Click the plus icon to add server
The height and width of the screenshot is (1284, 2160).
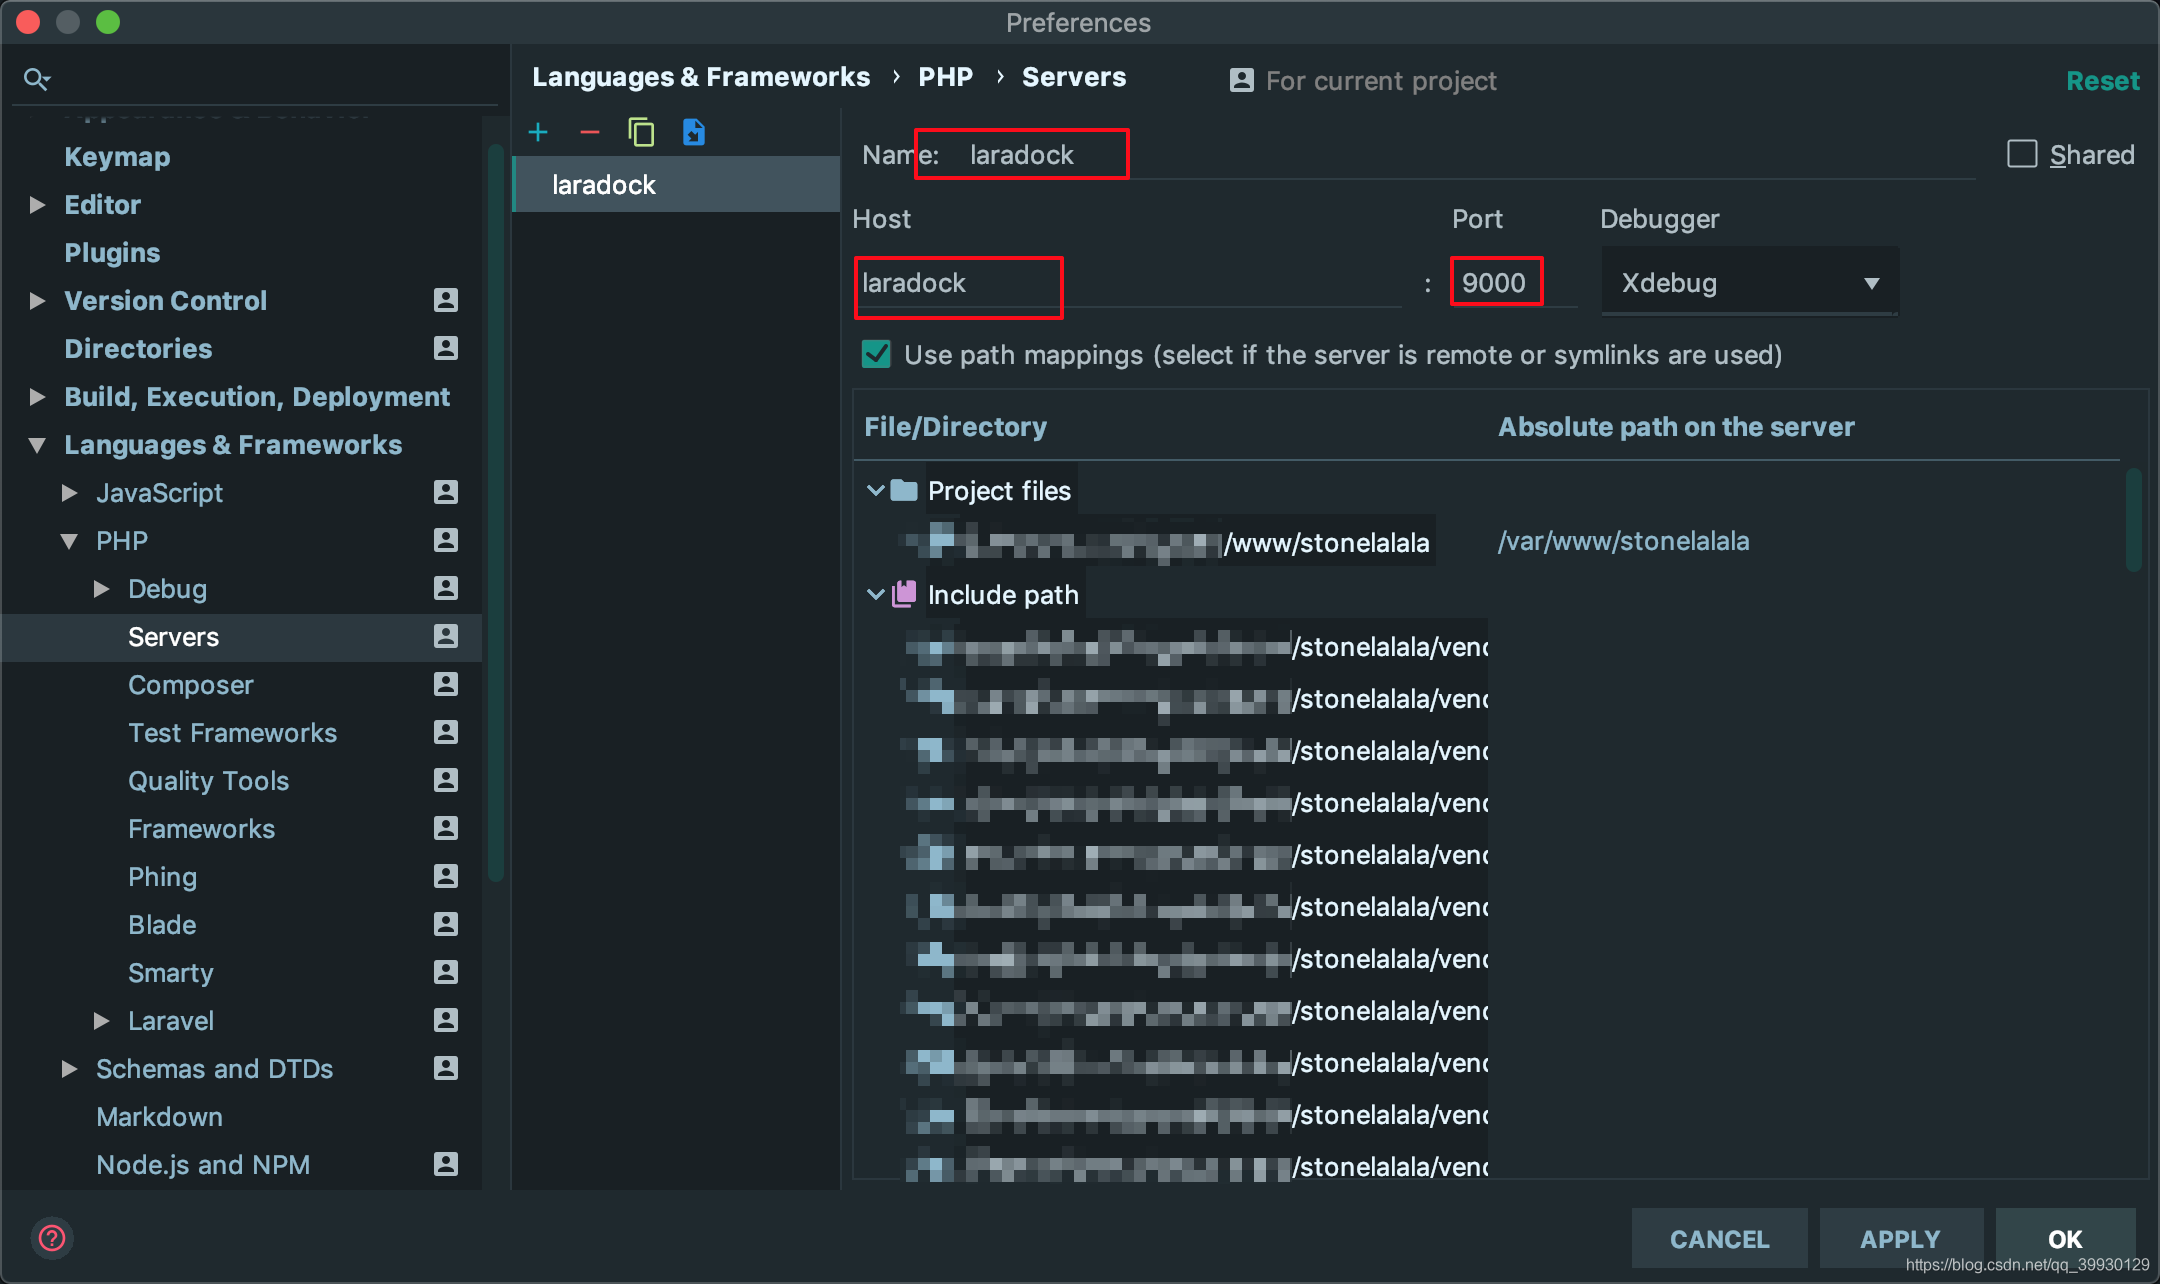538,132
